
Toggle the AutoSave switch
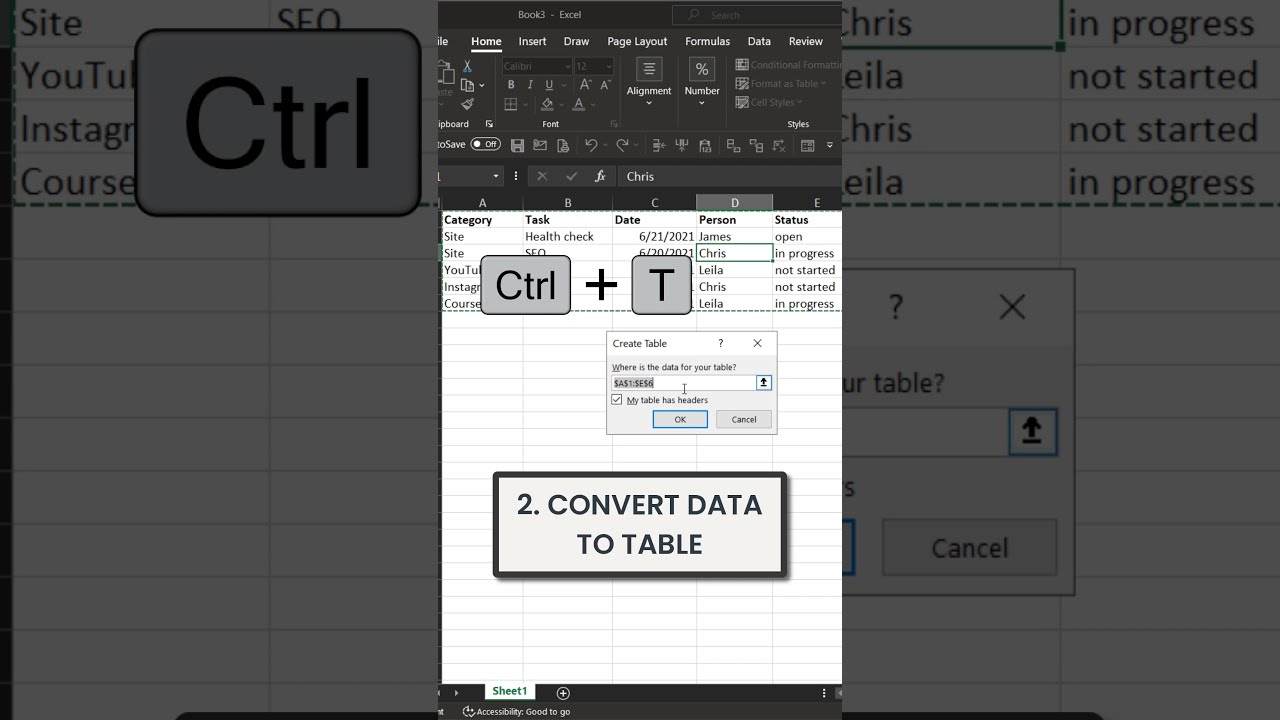485,145
